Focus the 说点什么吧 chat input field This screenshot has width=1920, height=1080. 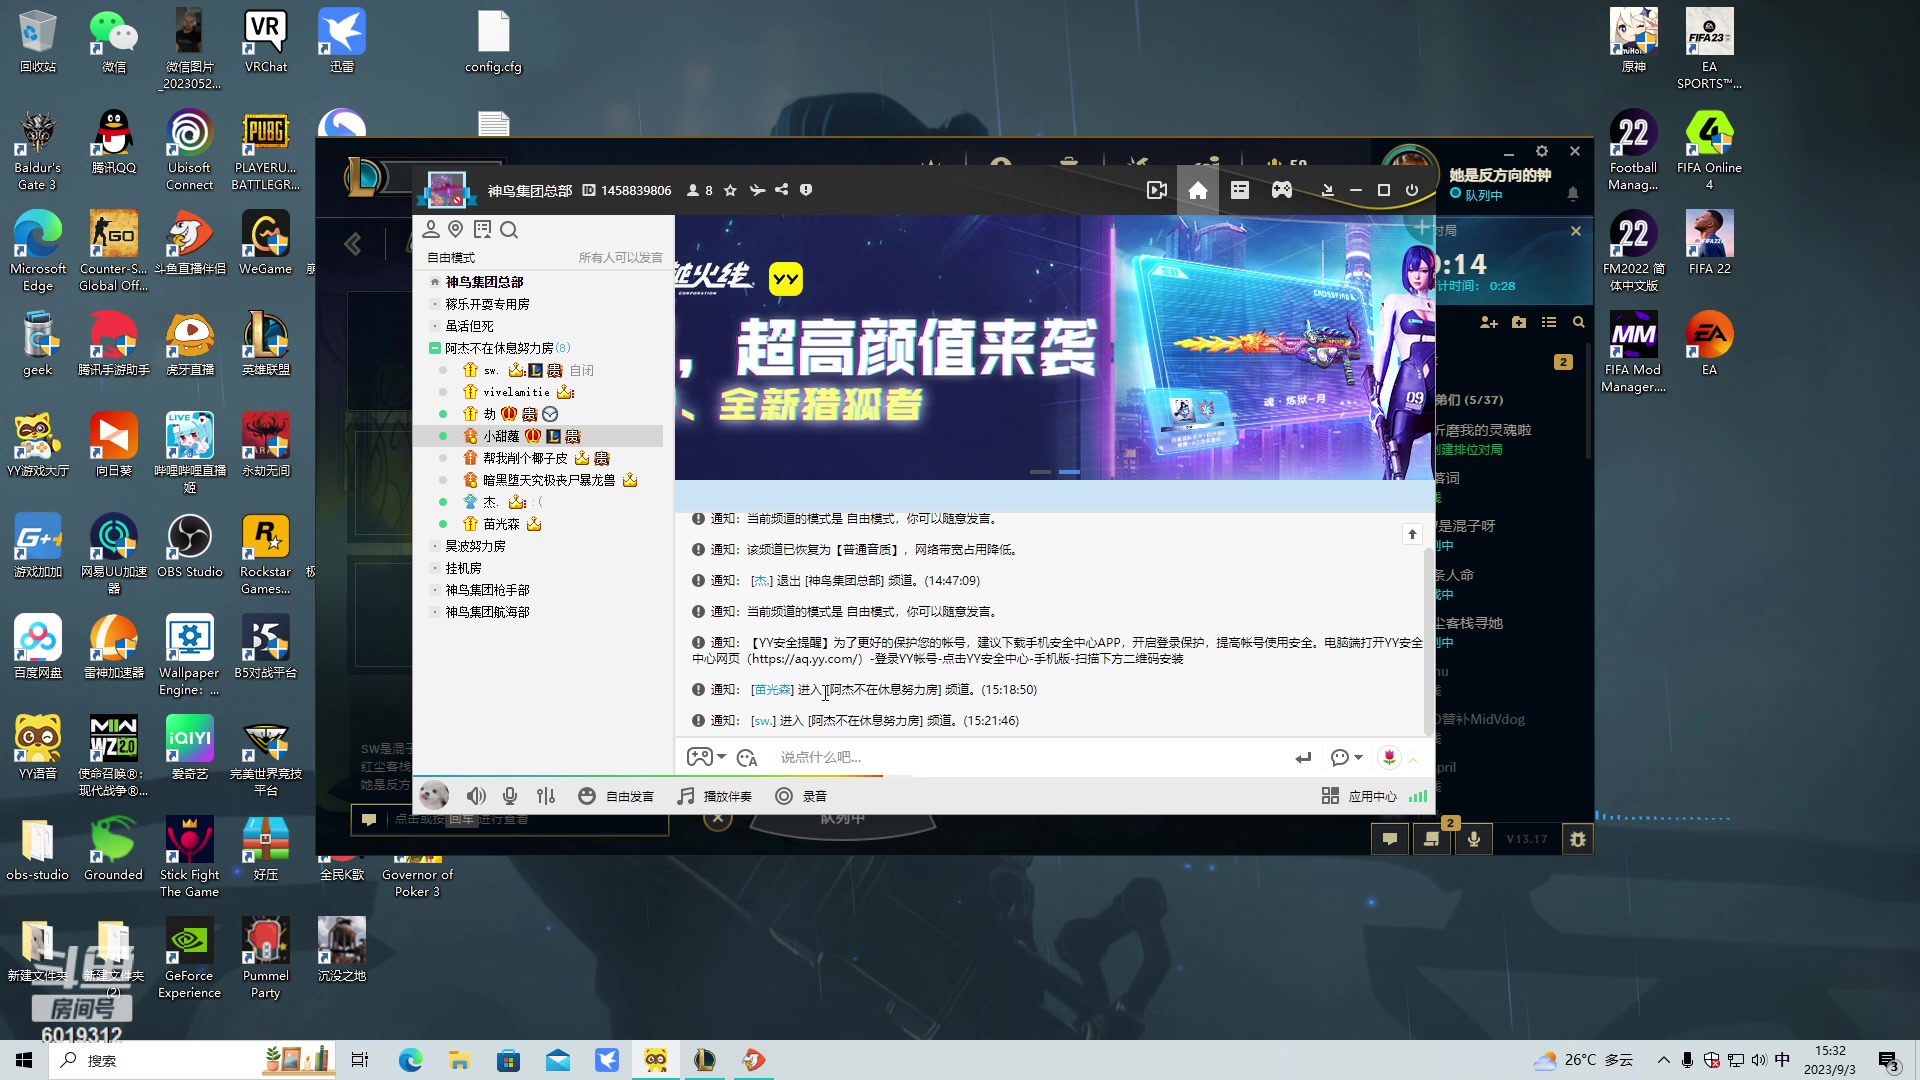coord(1030,757)
